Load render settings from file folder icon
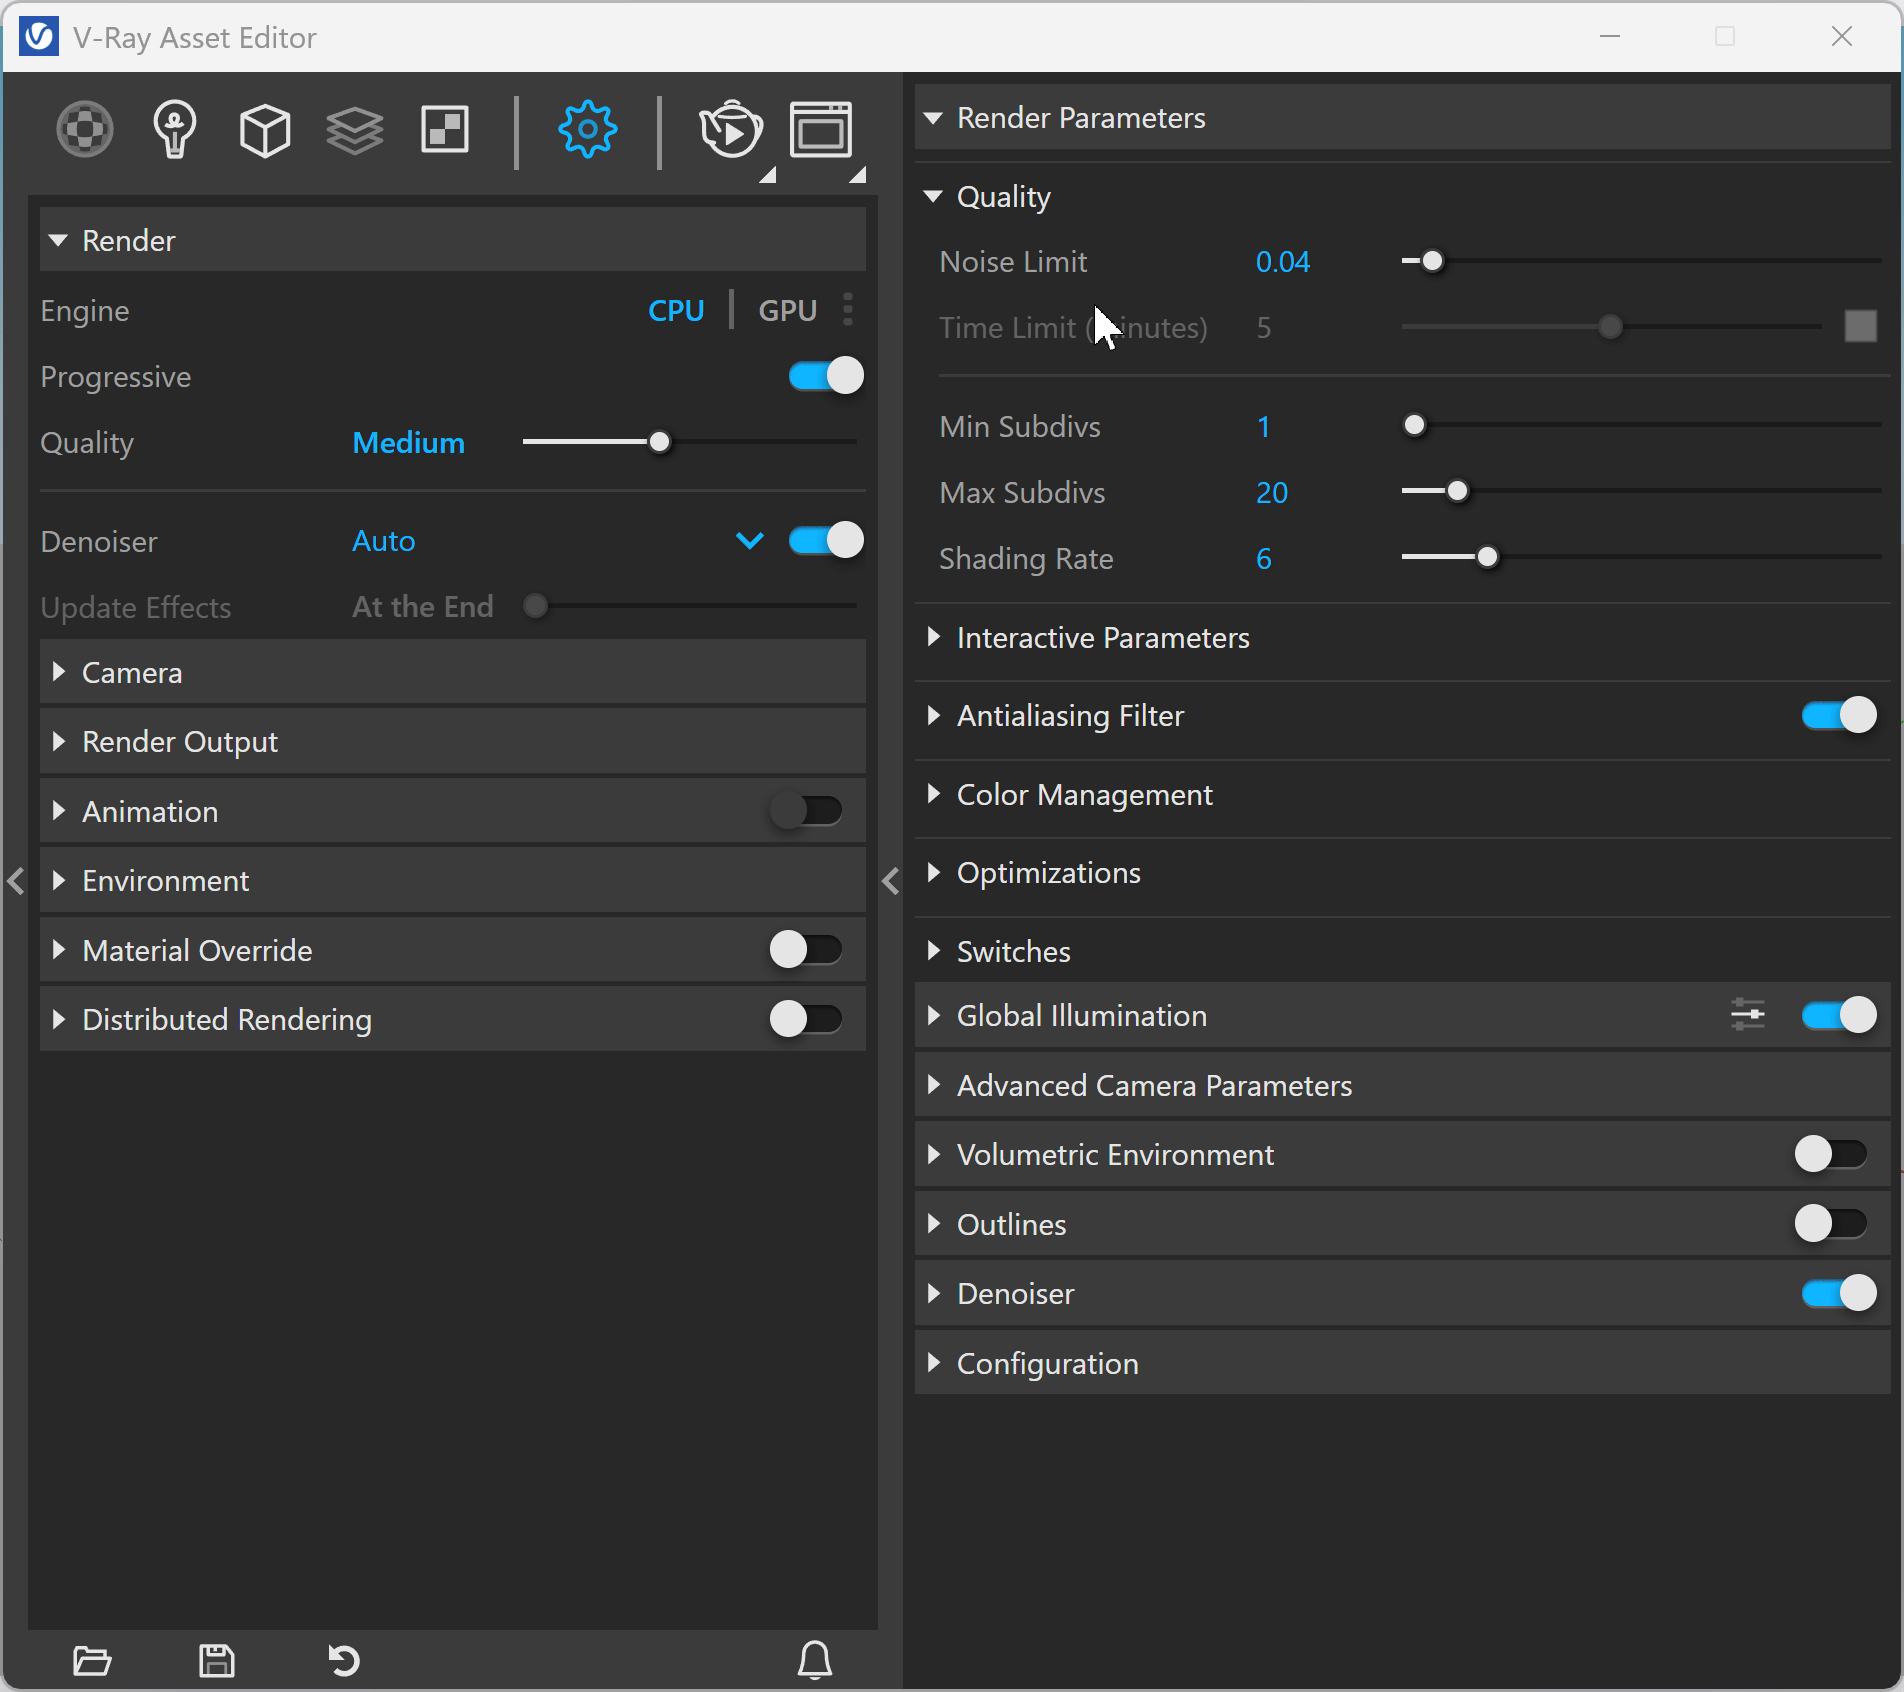Viewport: 1904px width, 1692px height. point(92,1661)
